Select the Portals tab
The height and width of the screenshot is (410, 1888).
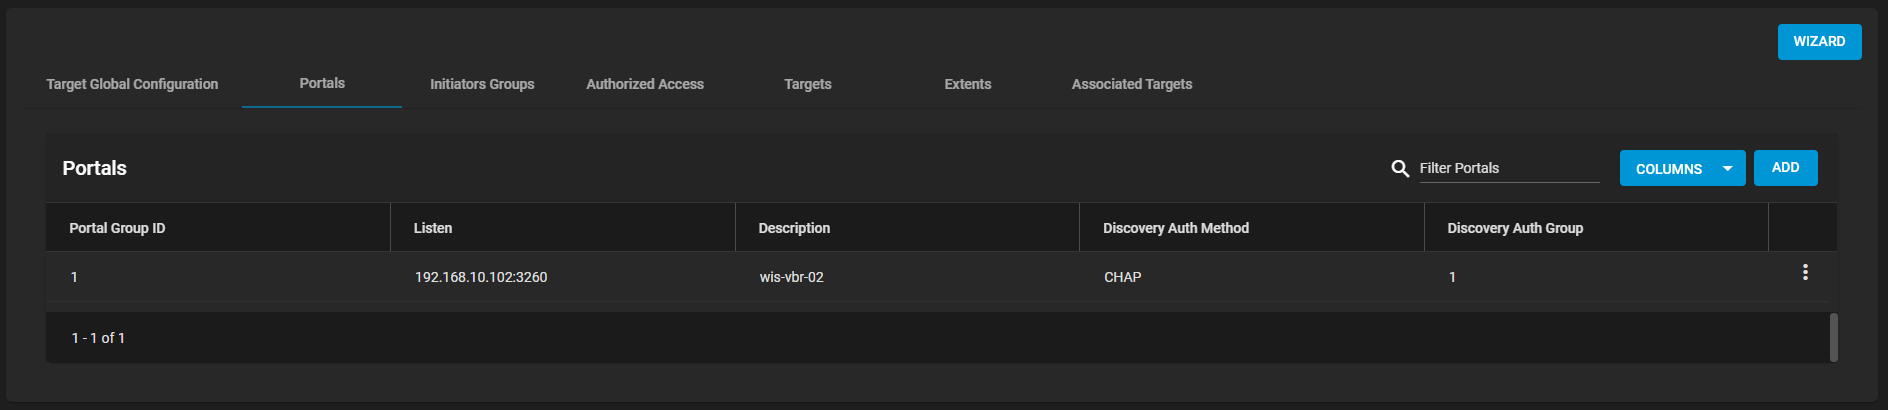click(x=322, y=83)
